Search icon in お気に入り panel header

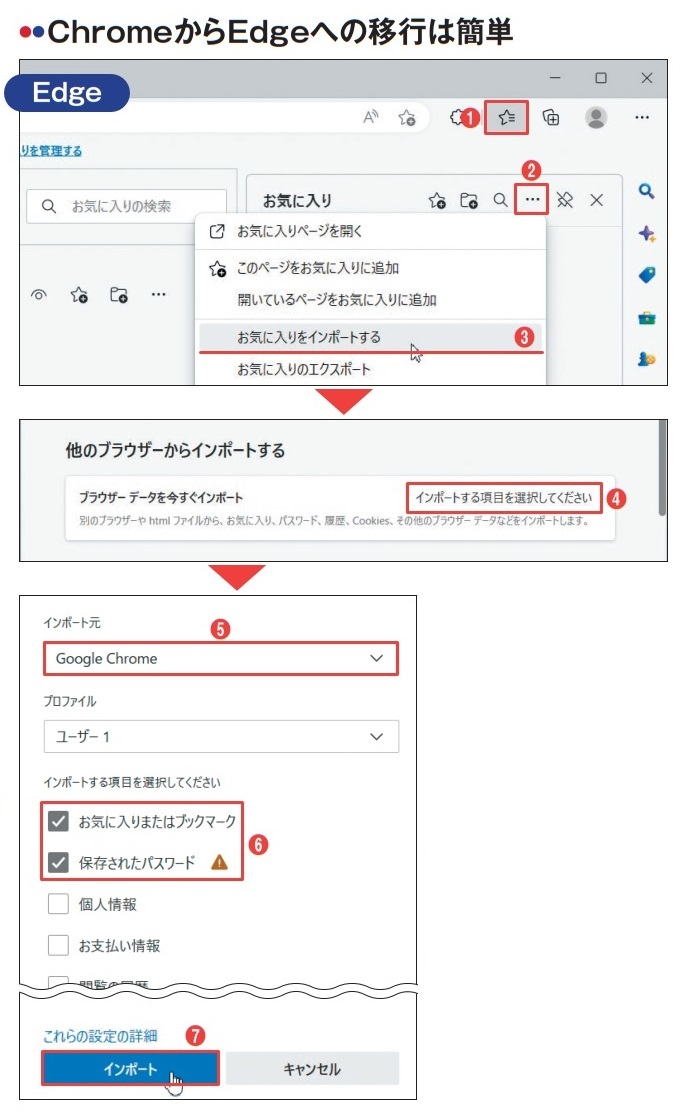pos(501,201)
